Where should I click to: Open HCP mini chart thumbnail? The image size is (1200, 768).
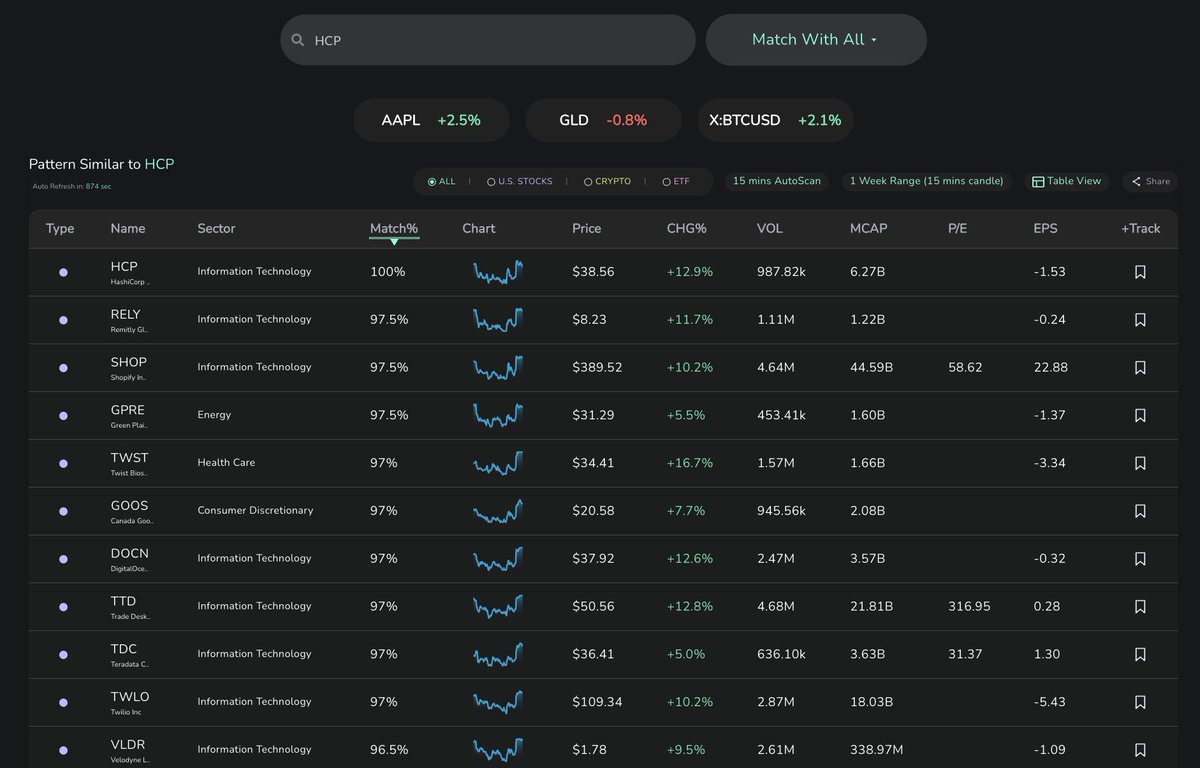tap(498, 272)
